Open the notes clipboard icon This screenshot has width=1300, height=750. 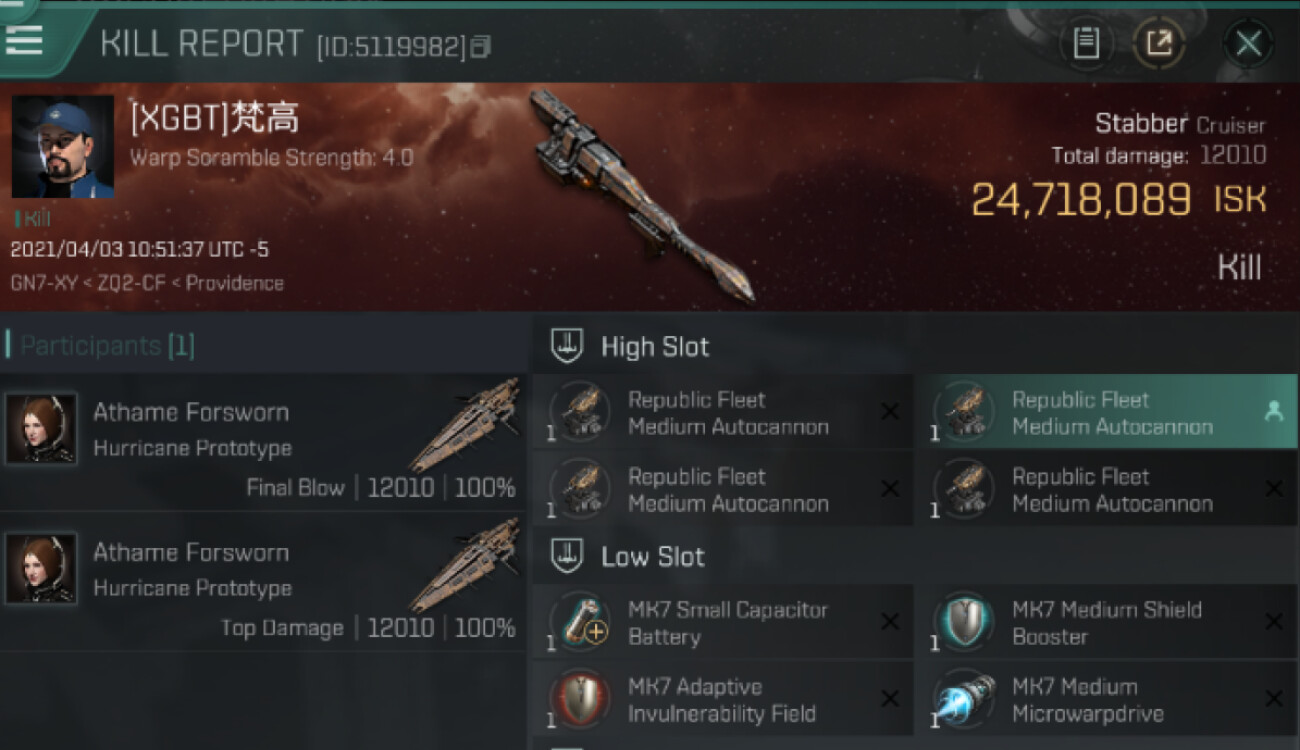tap(1086, 44)
